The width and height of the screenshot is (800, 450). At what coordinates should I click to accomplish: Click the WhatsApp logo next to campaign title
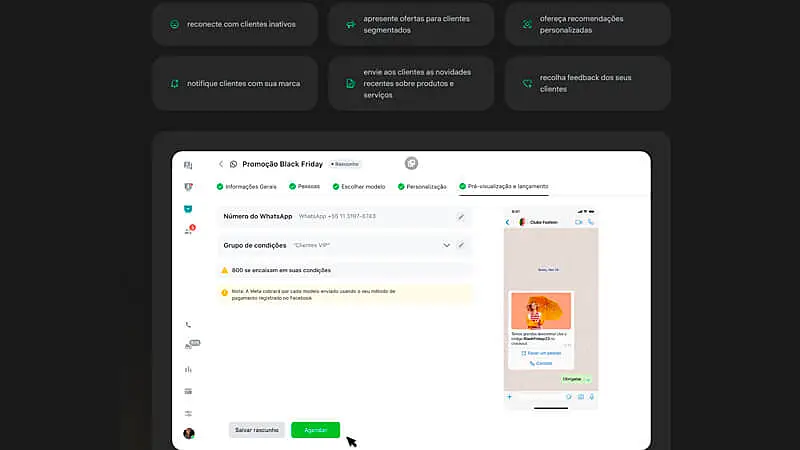click(233, 164)
